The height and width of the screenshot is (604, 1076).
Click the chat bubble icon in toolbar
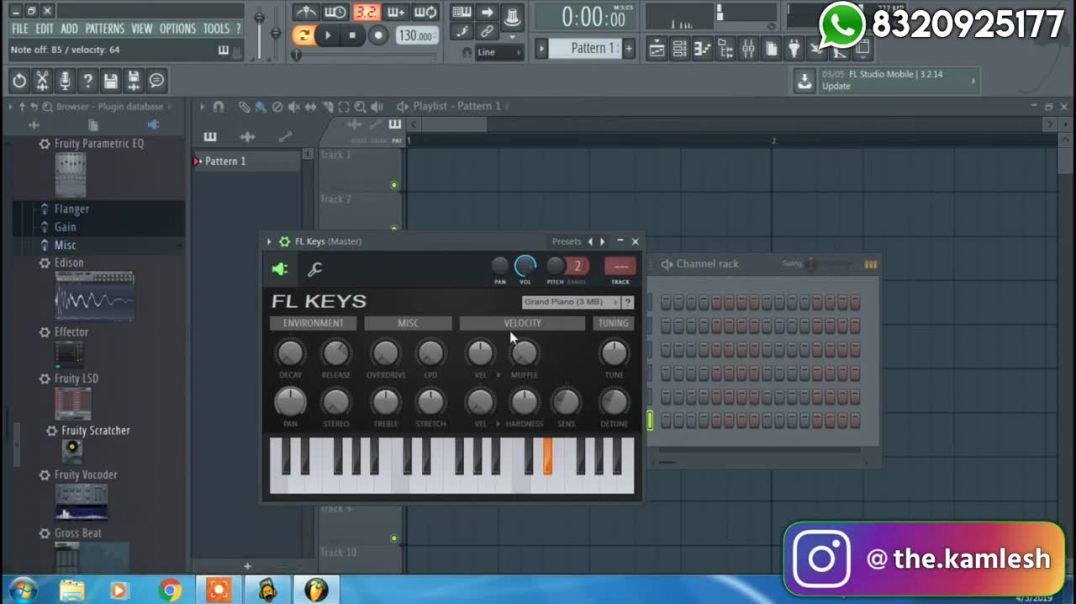point(156,81)
